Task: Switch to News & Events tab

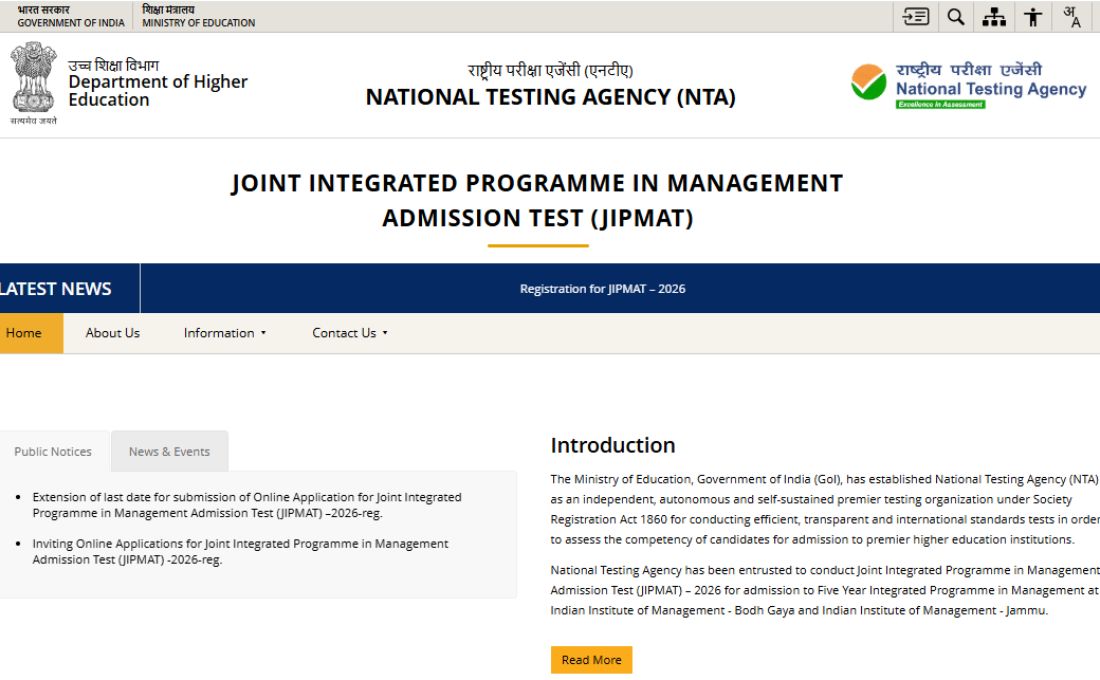Action: tap(169, 451)
